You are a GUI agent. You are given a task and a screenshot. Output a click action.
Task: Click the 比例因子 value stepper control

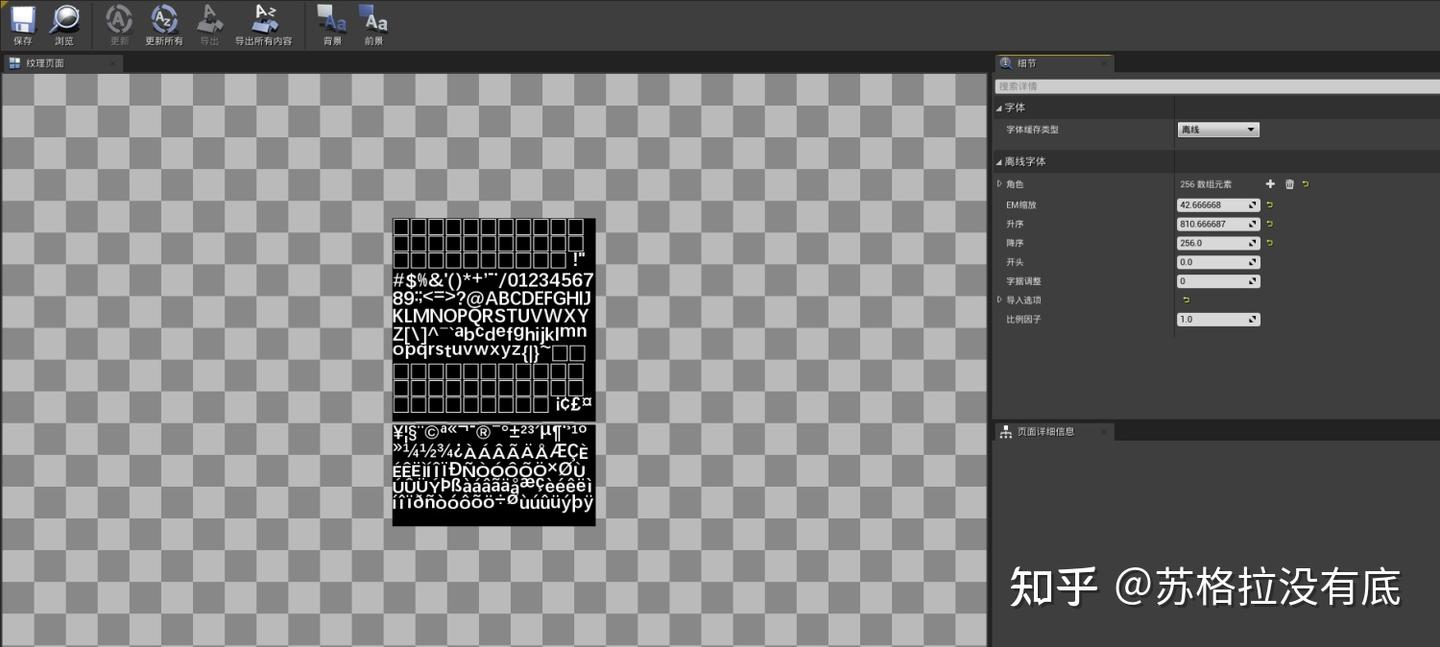[1252, 318]
